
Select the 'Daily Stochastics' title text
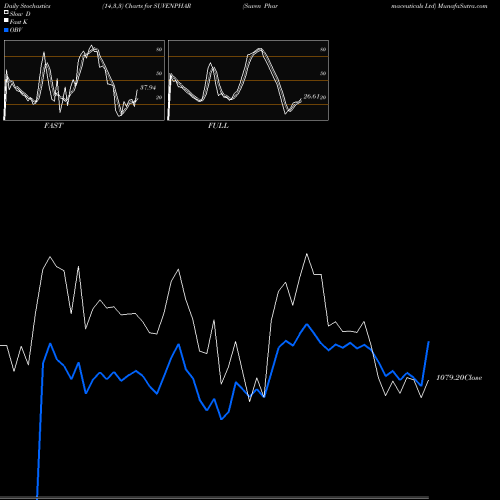[x=27, y=6]
